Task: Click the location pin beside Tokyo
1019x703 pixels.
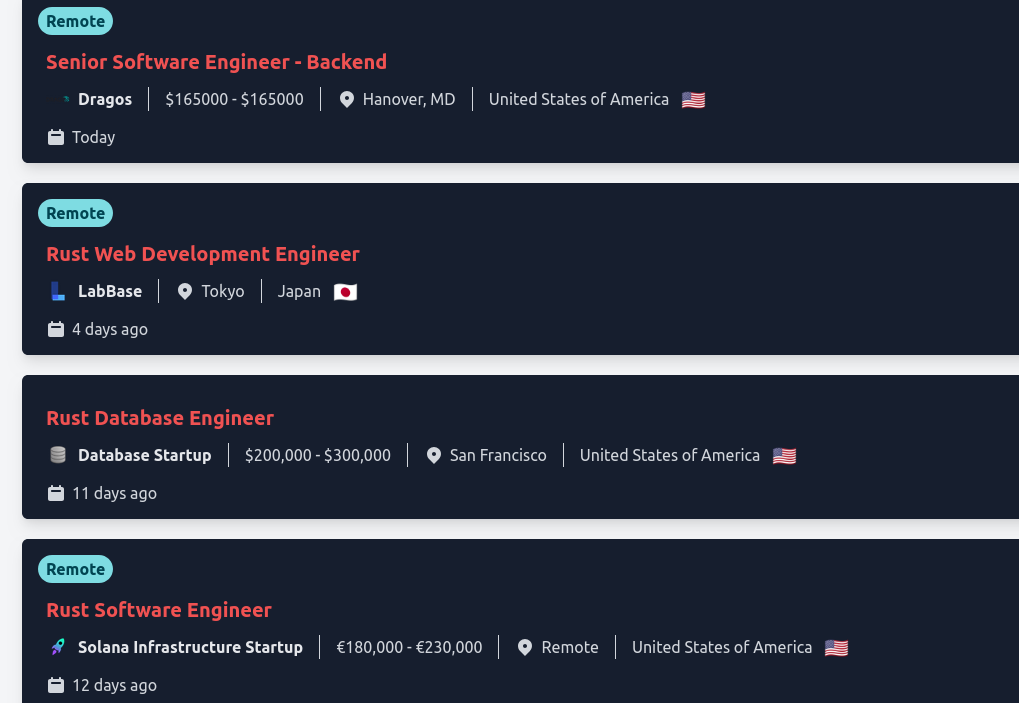Action: pos(185,291)
